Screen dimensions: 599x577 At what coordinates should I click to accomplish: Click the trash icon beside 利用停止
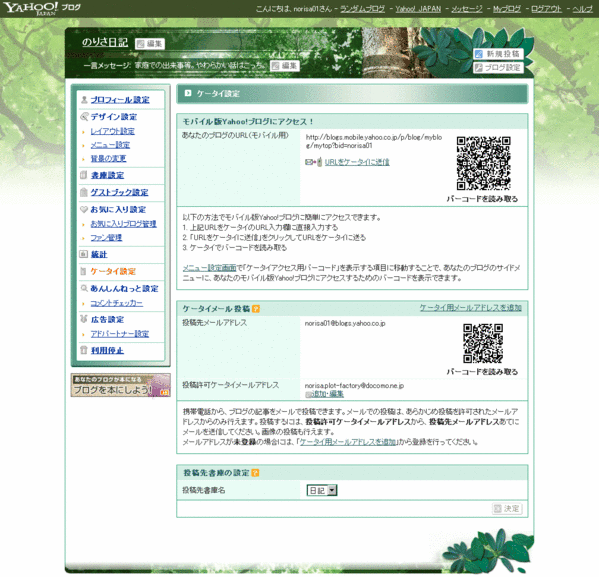click(x=84, y=350)
